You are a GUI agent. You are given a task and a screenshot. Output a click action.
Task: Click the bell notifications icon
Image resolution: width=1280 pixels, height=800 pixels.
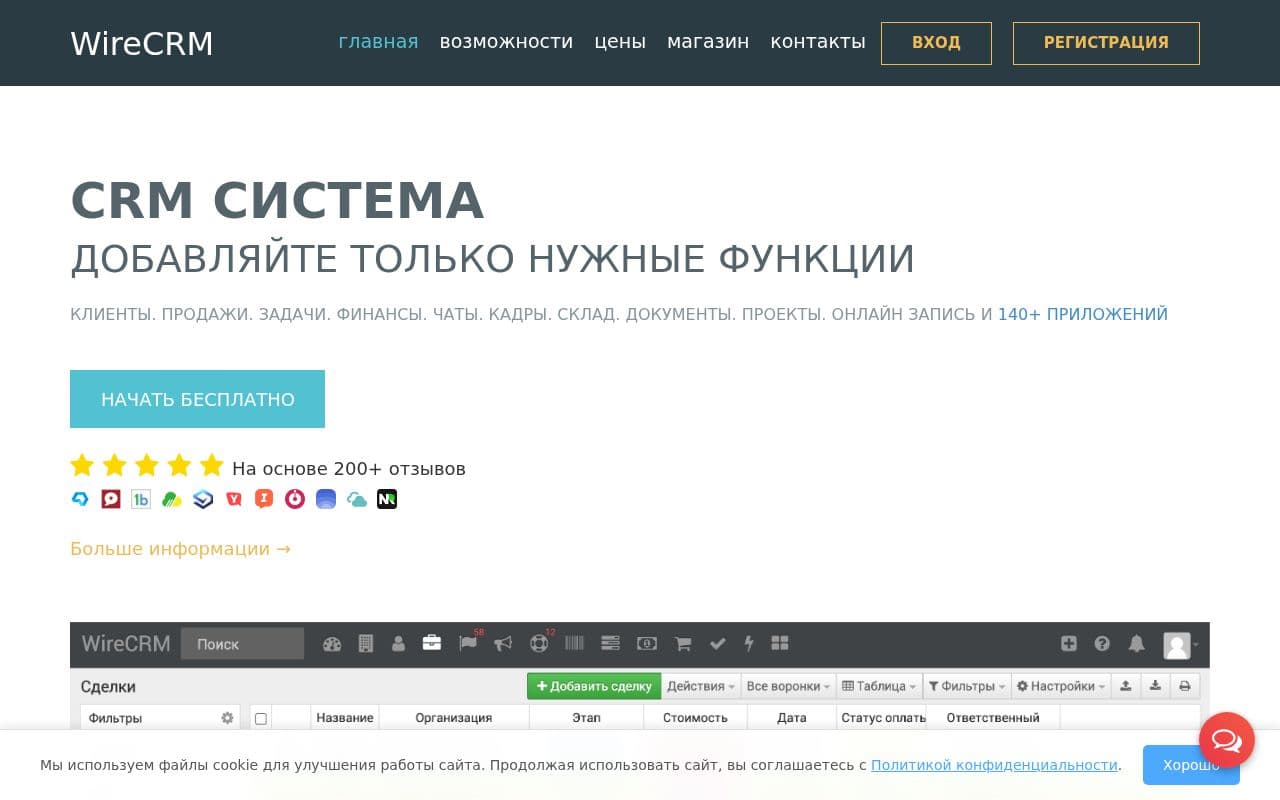point(1136,644)
